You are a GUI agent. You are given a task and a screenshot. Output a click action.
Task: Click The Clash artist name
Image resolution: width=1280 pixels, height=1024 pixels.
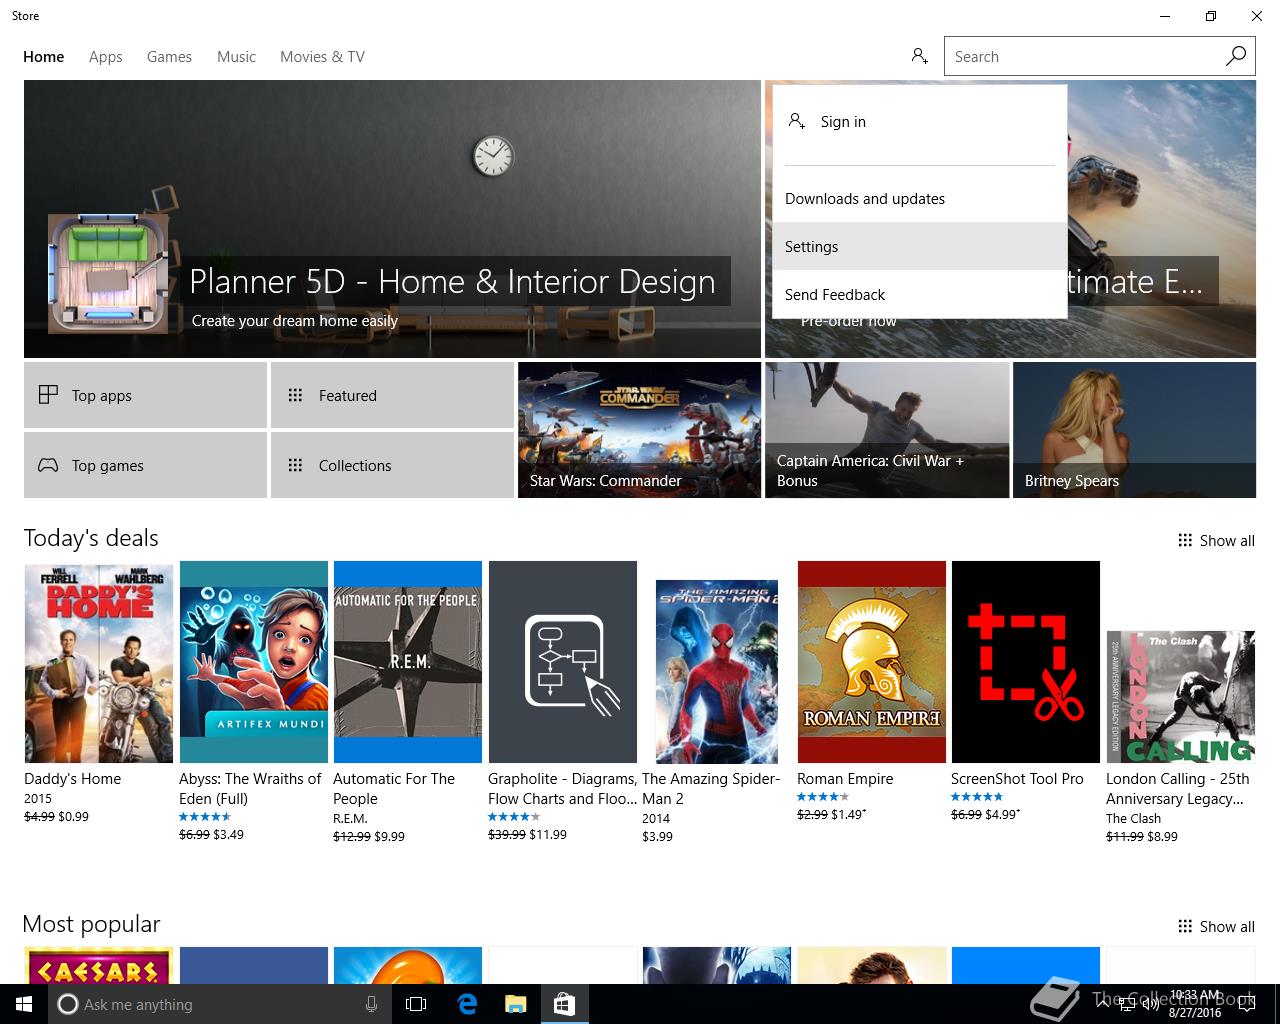click(x=1133, y=818)
